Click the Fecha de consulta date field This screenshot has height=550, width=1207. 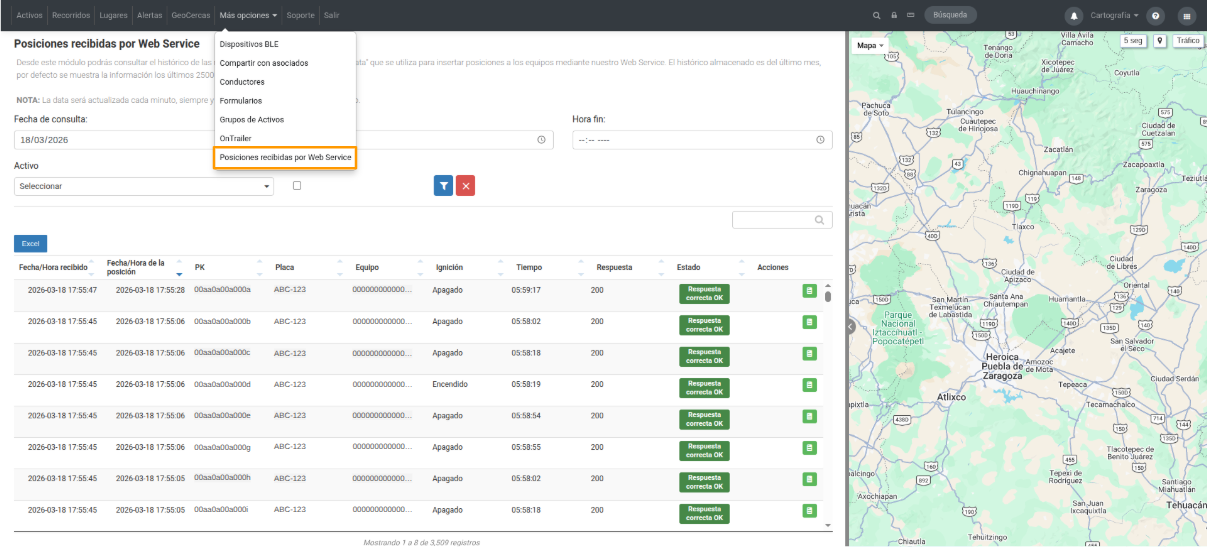click(x=115, y=140)
